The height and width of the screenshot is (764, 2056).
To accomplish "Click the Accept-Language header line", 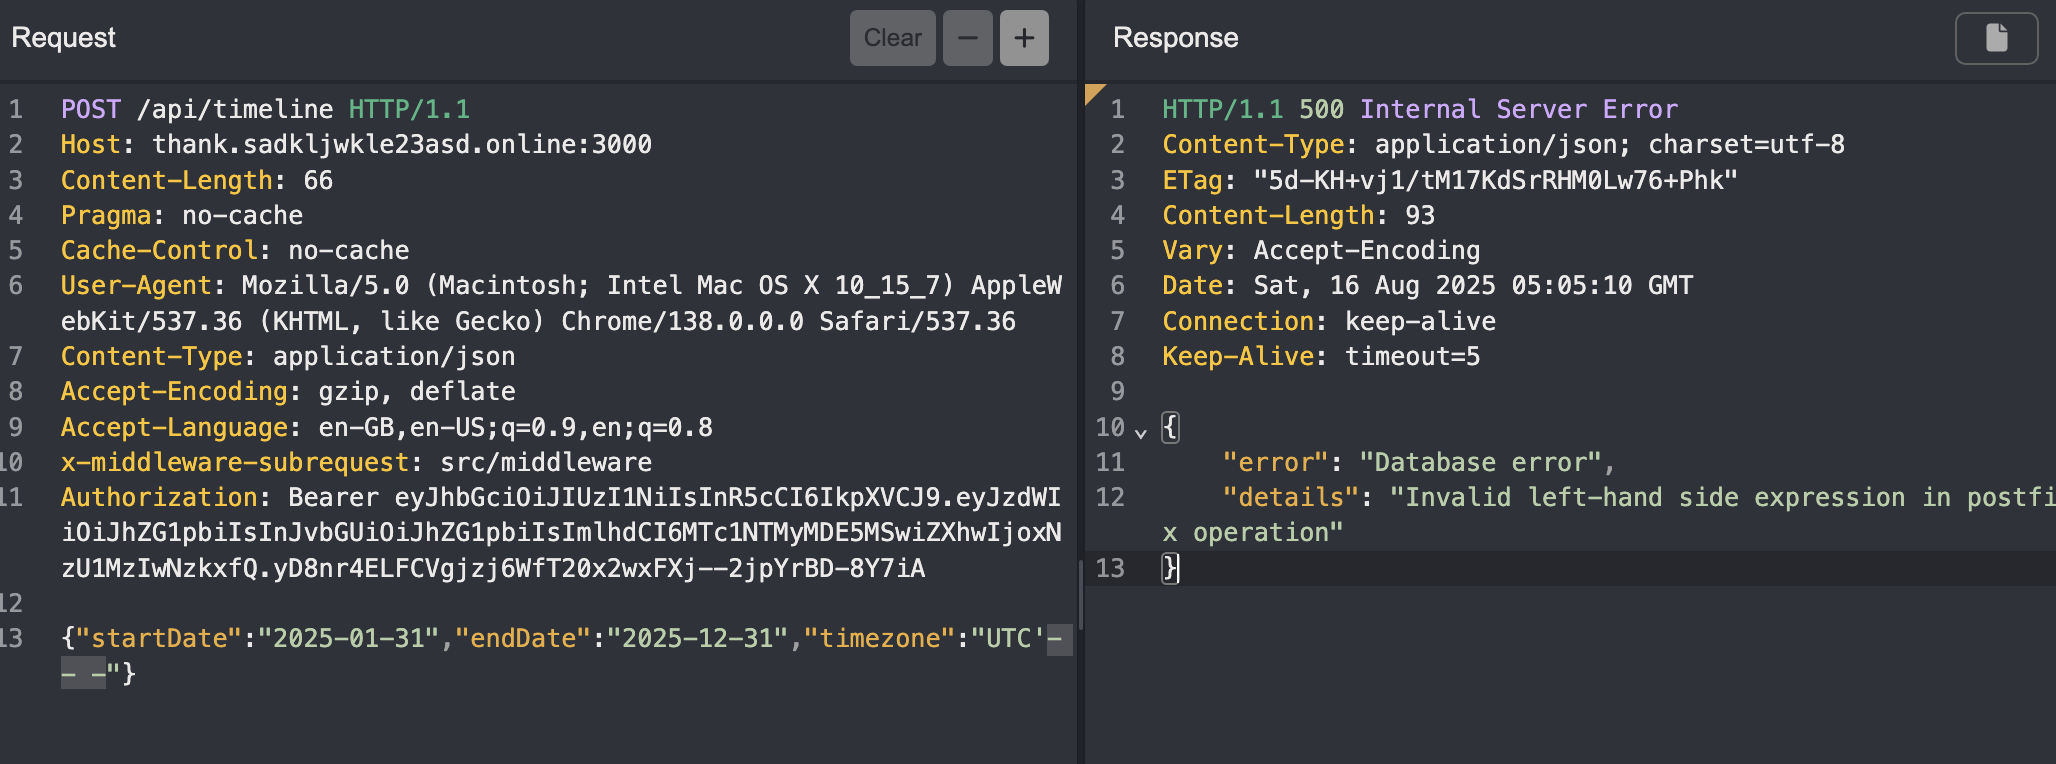I will click(387, 427).
